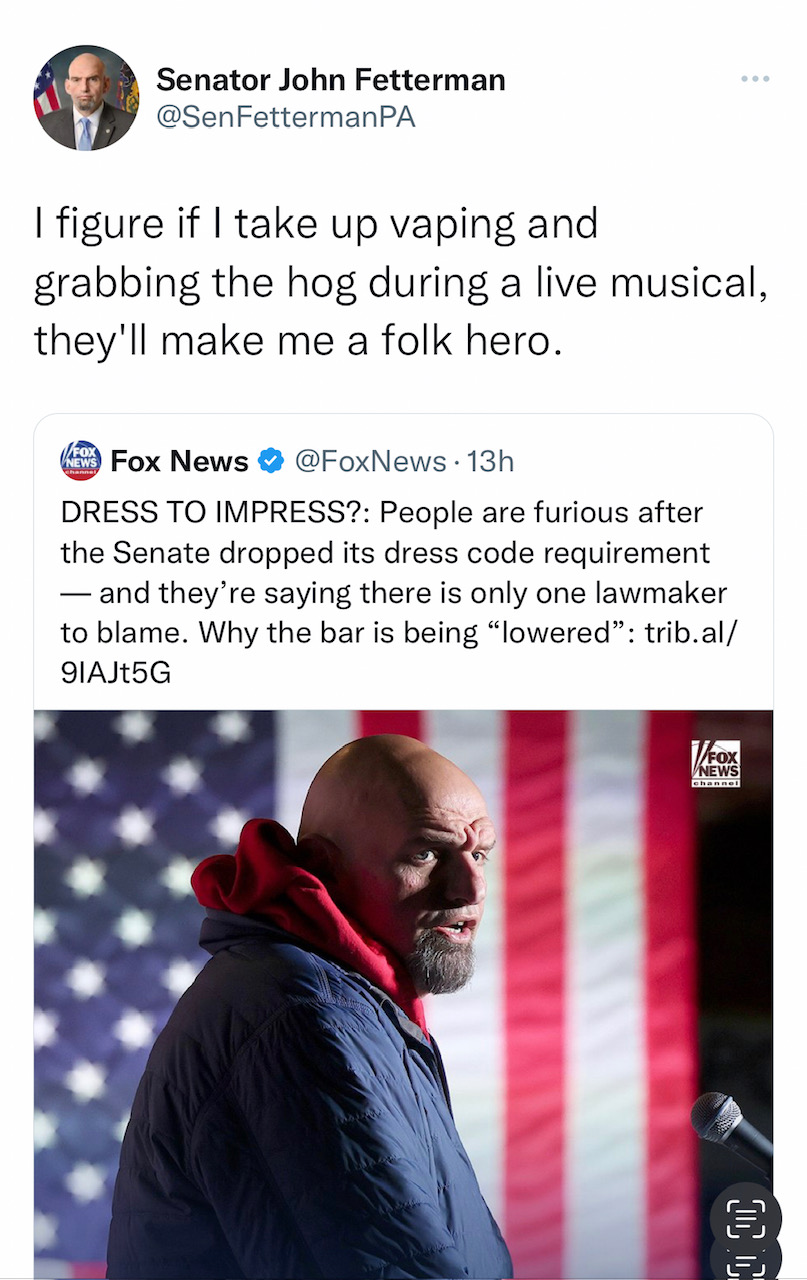Open the three-dot more options menu
Viewport: 807px width, 1280px height.
tap(756, 79)
